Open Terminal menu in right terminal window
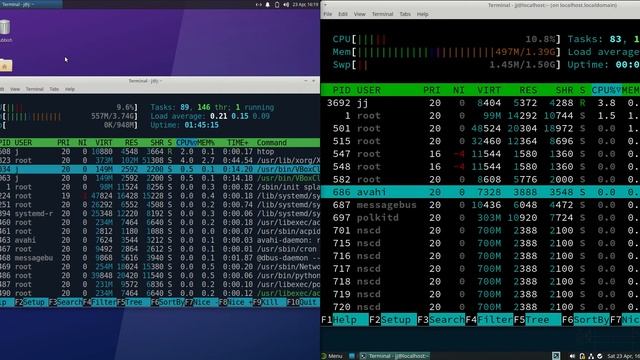This screenshot has height=360, width=640. pos(382,14)
